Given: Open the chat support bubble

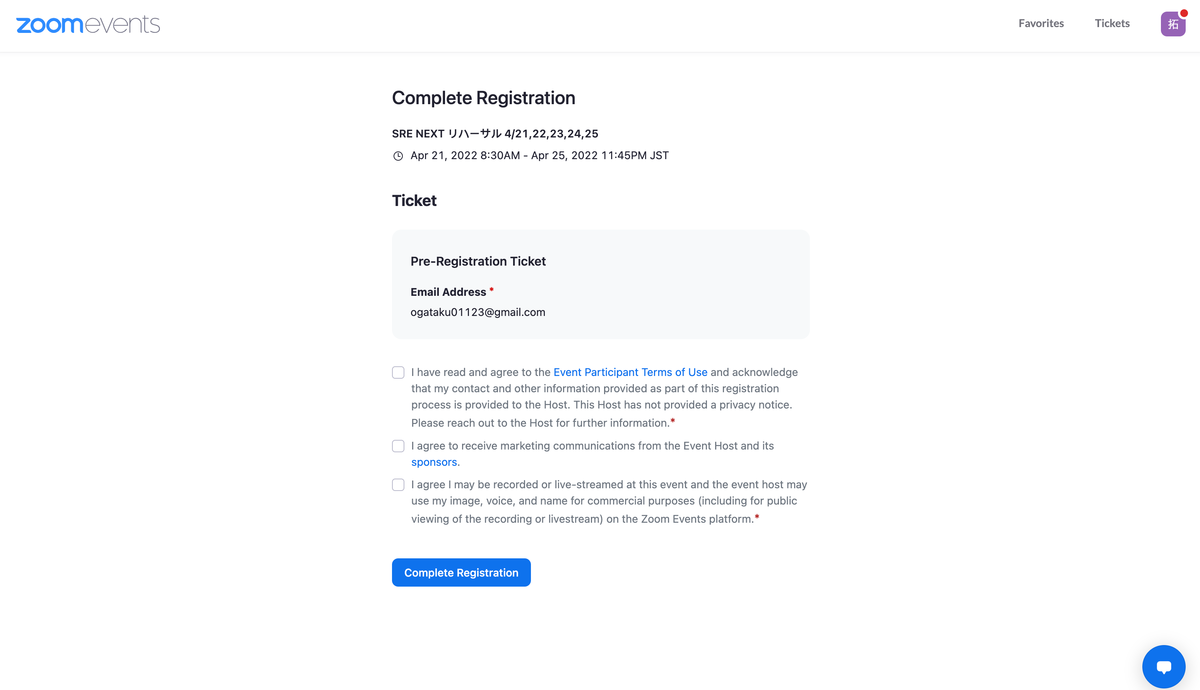Looking at the screenshot, I should pos(1163,666).
